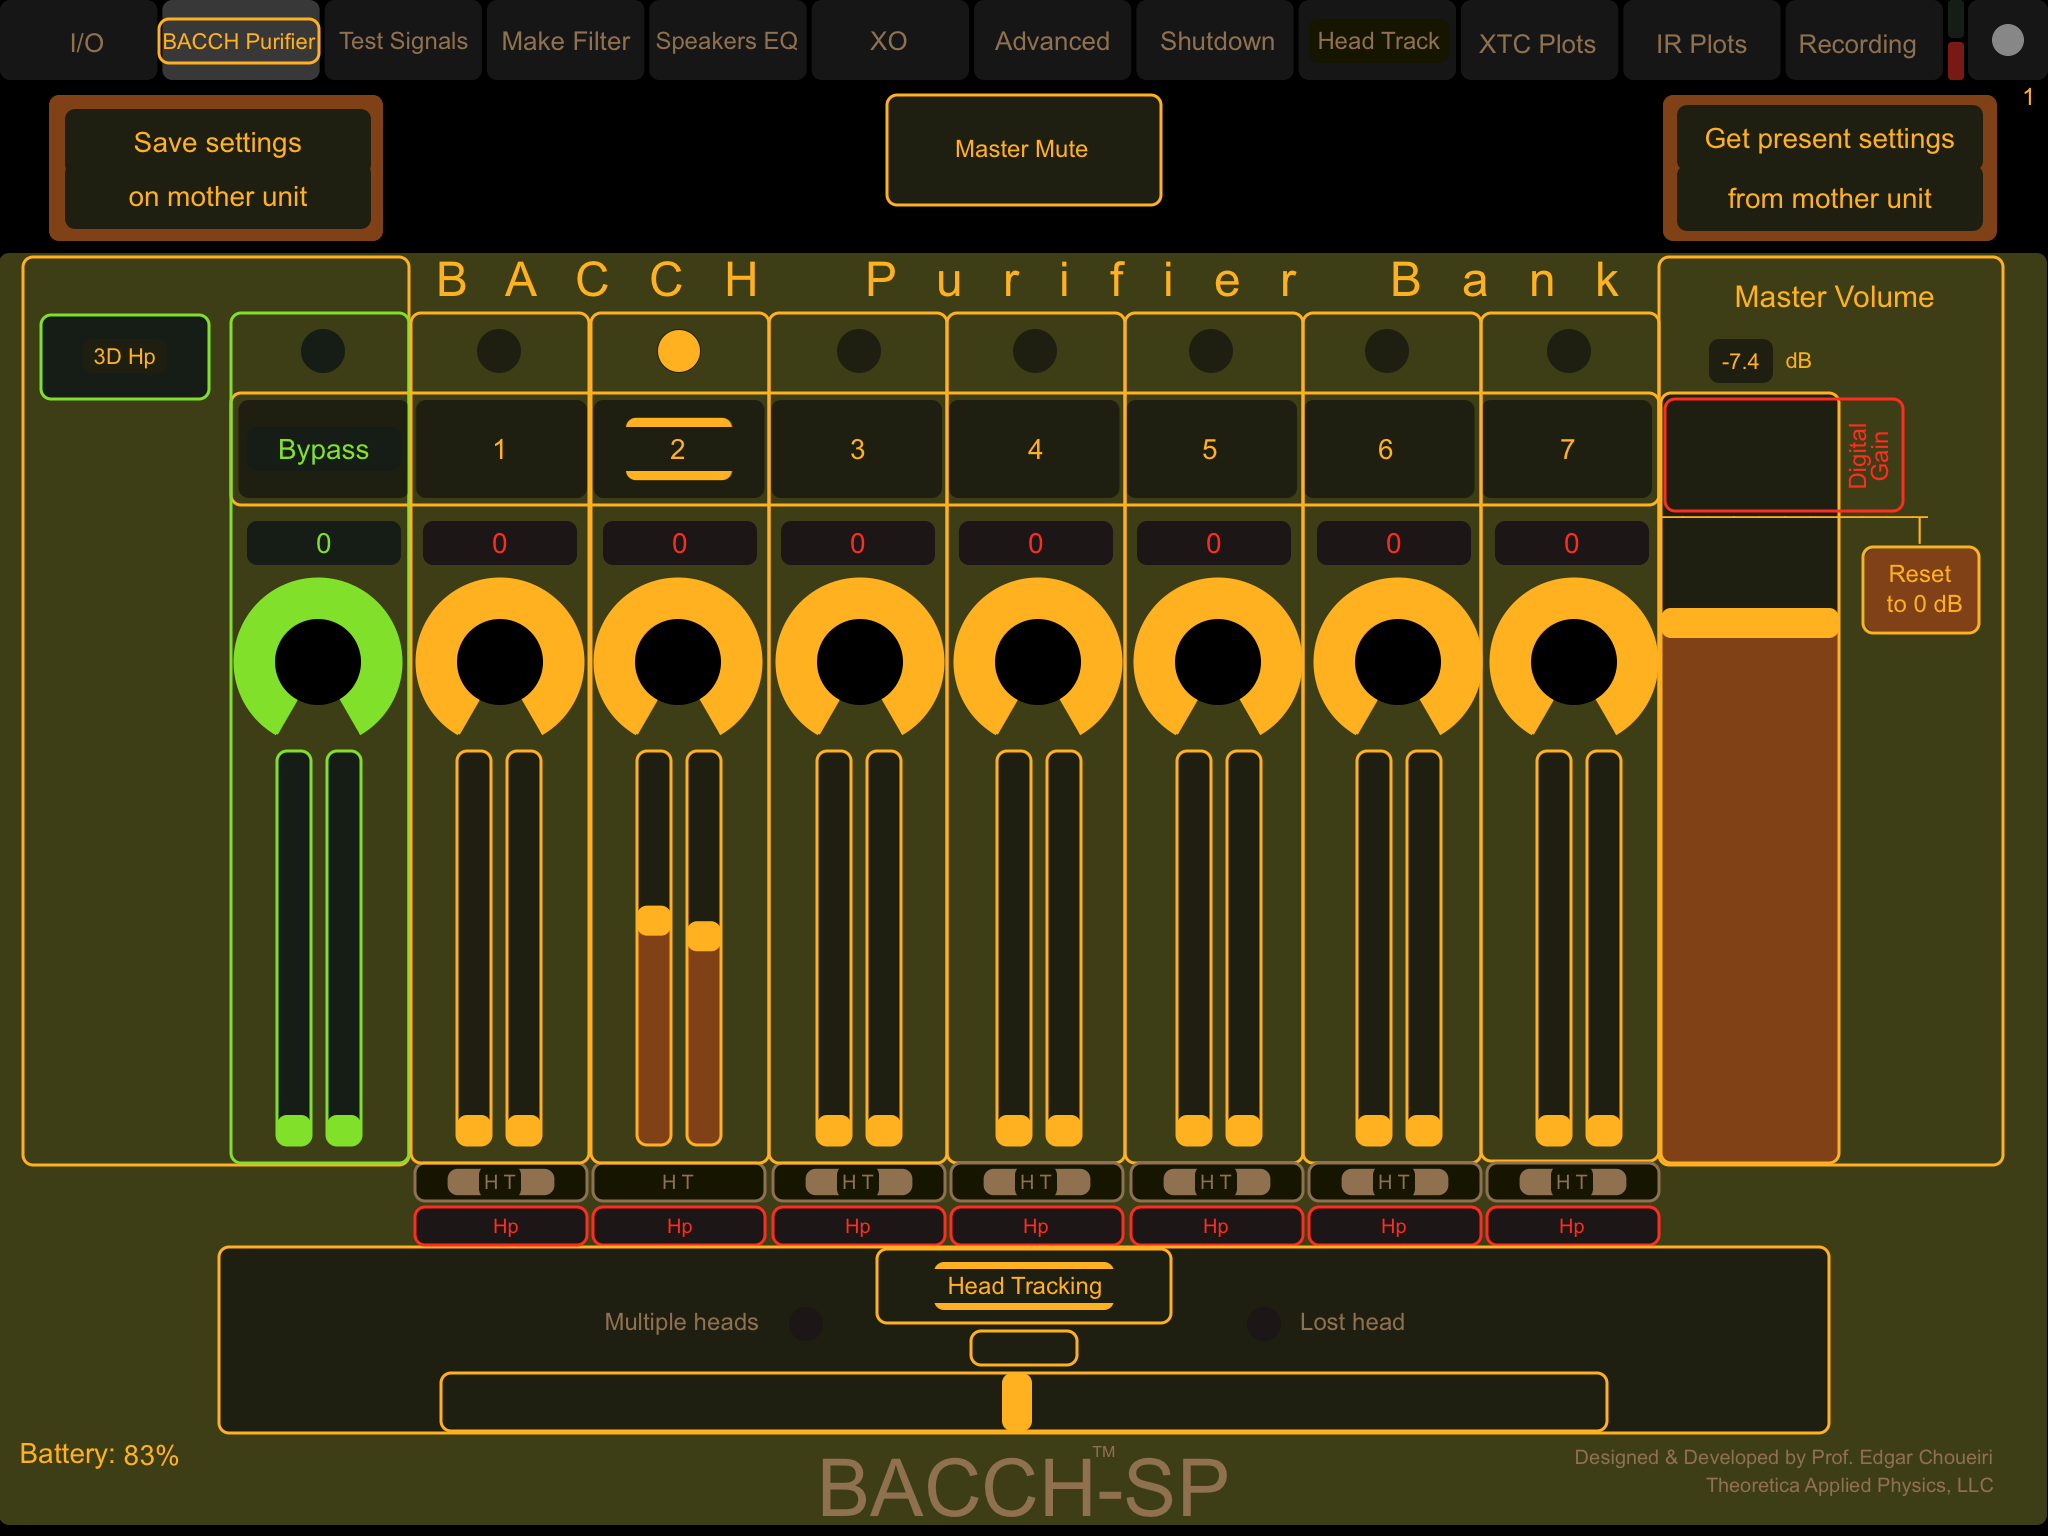Toggle HT switch under slot 2
Screen dimensions: 2048x1536
click(x=679, y=1182)
